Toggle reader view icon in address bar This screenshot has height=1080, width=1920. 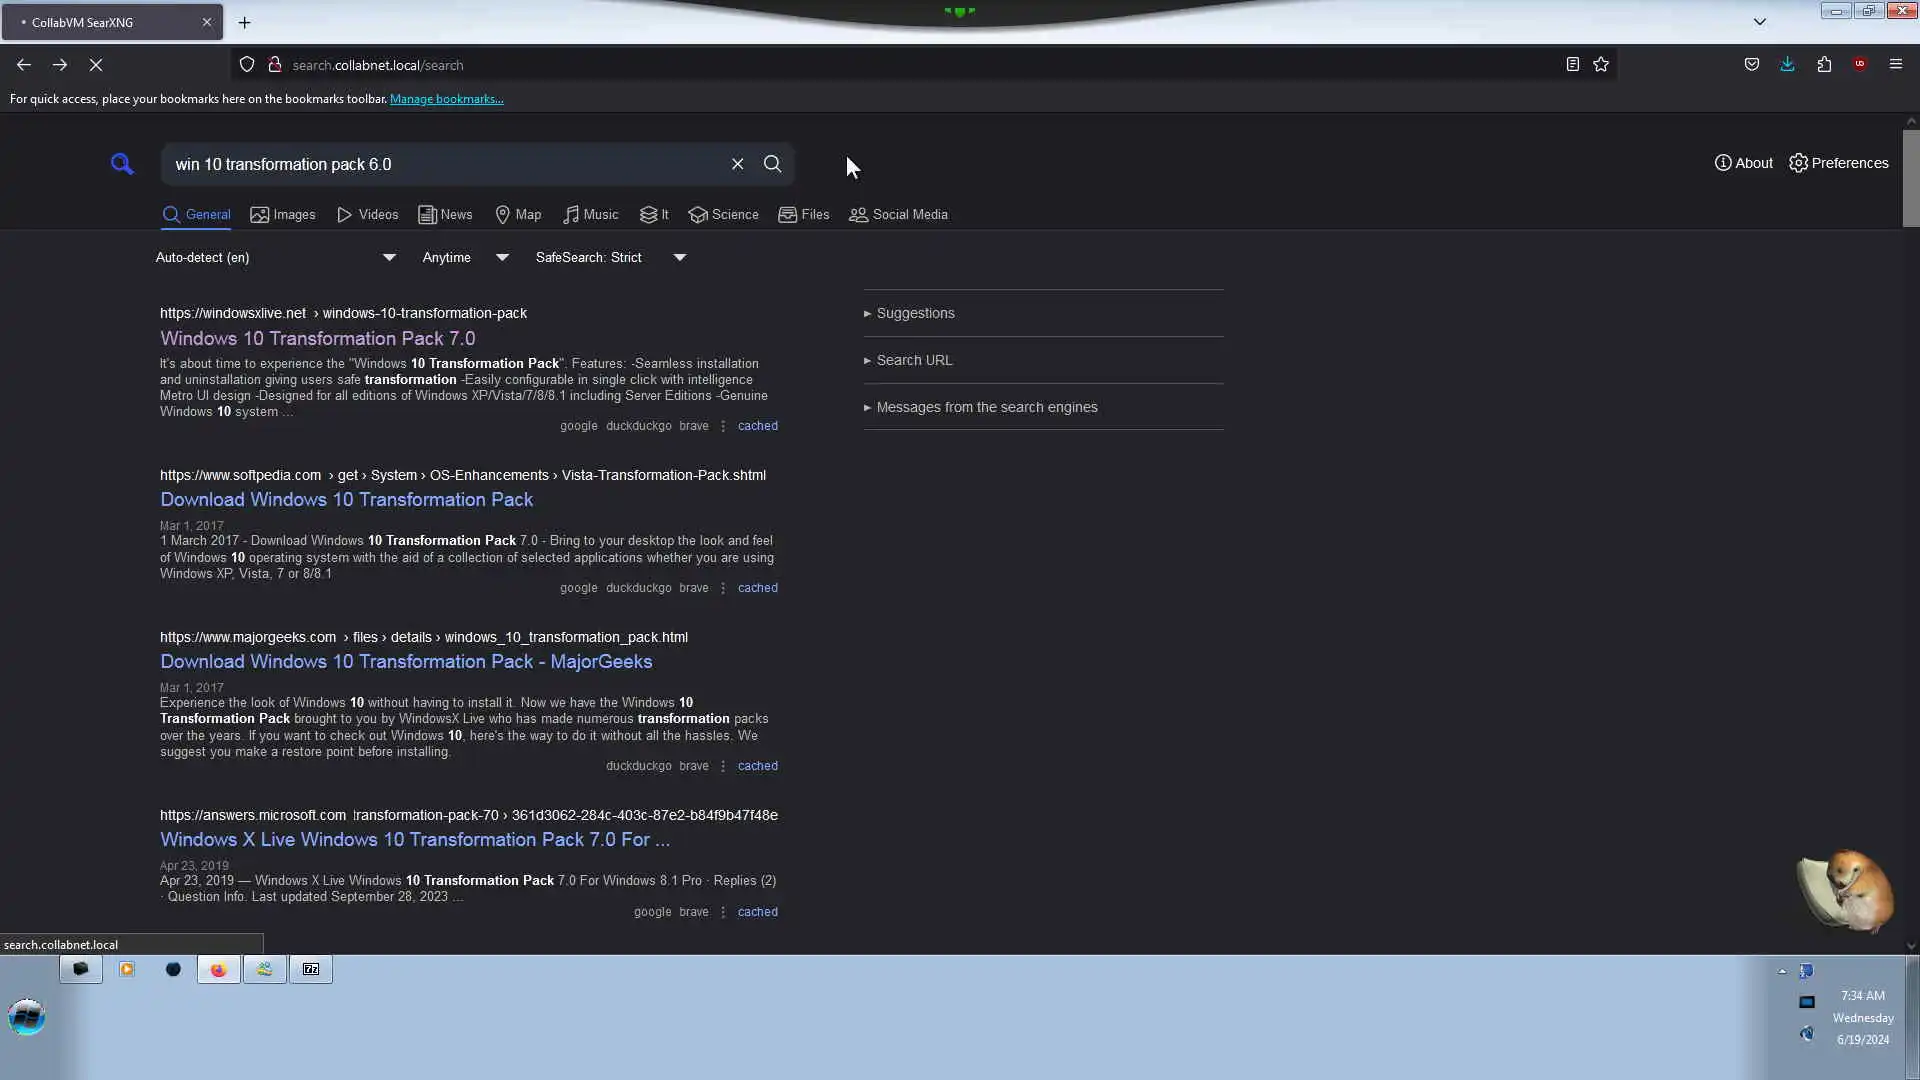tap(1572, 65)
